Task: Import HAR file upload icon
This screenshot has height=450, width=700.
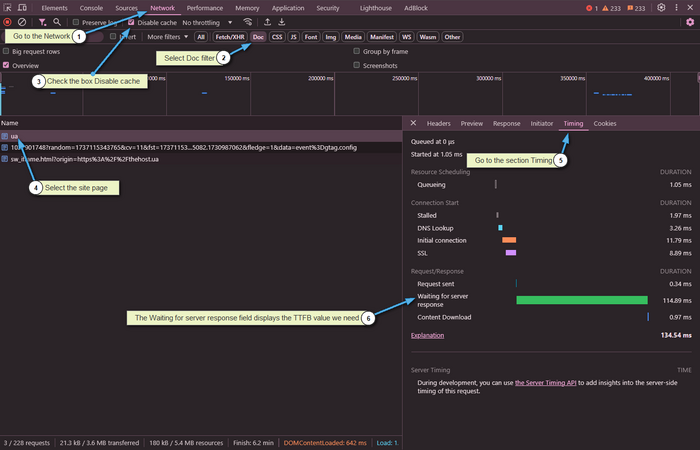Action: pyautogui.click(x=267, y=22)
